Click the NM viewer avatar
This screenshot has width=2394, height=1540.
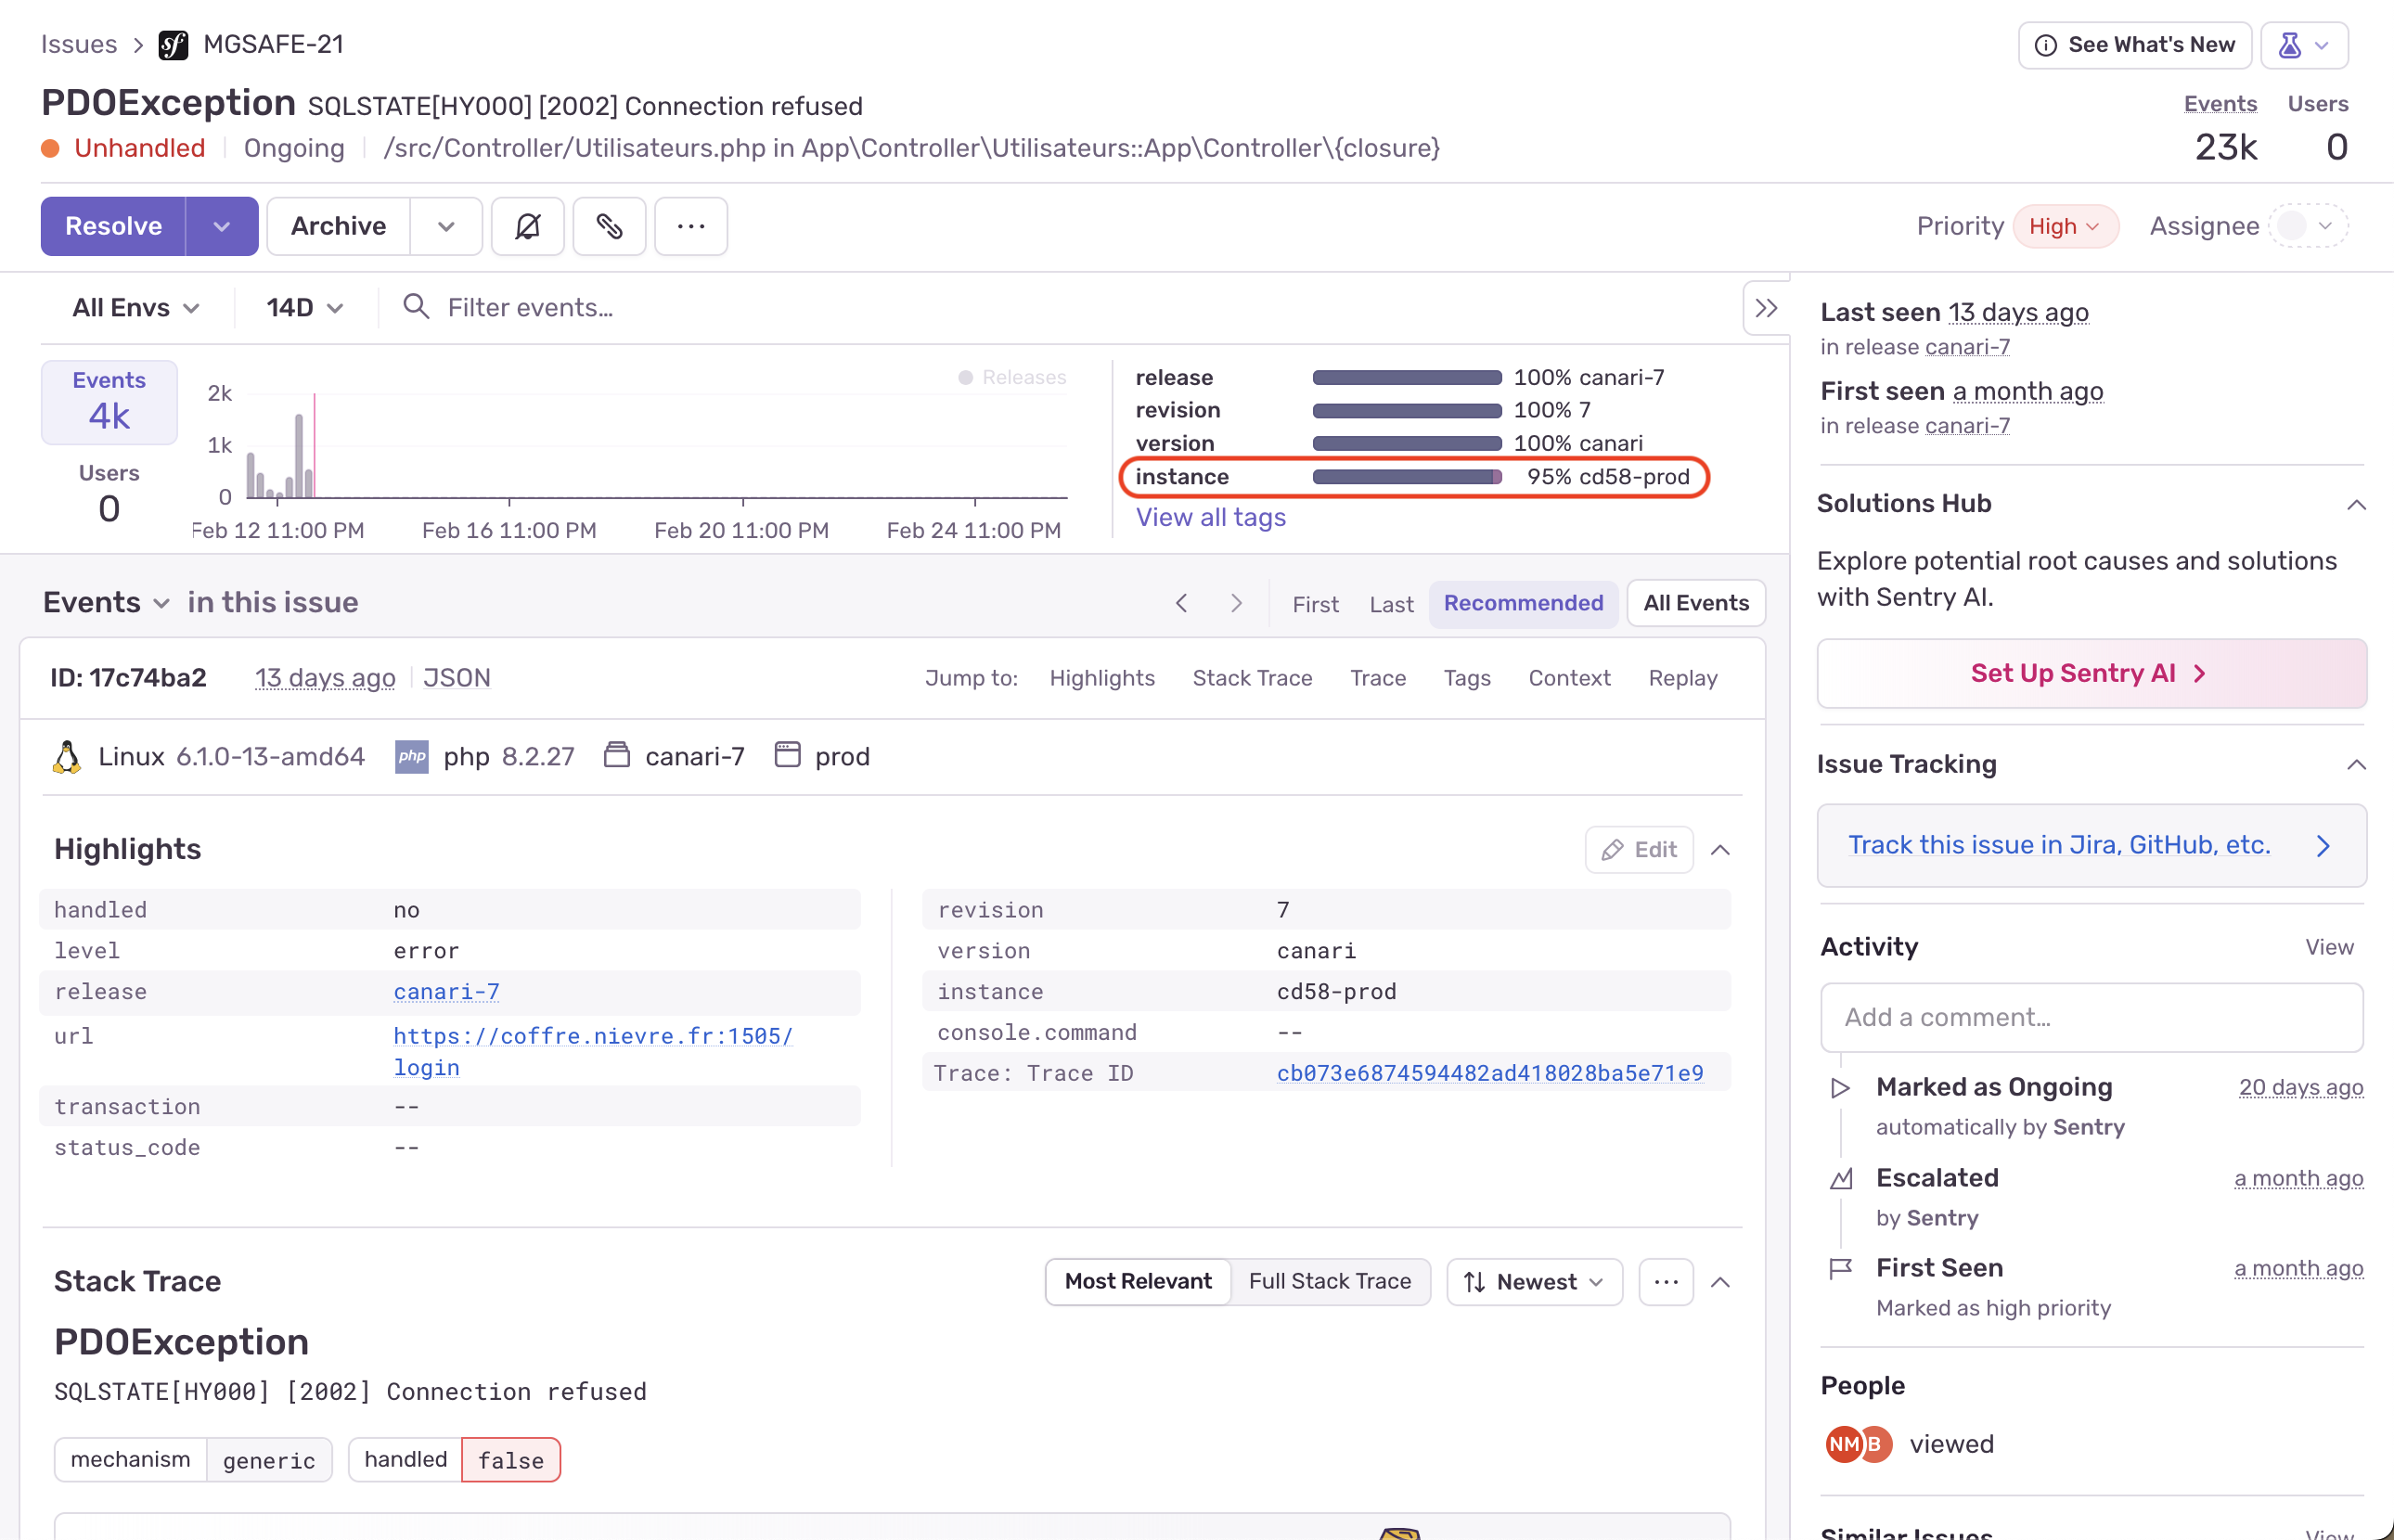[1843, 1444]
